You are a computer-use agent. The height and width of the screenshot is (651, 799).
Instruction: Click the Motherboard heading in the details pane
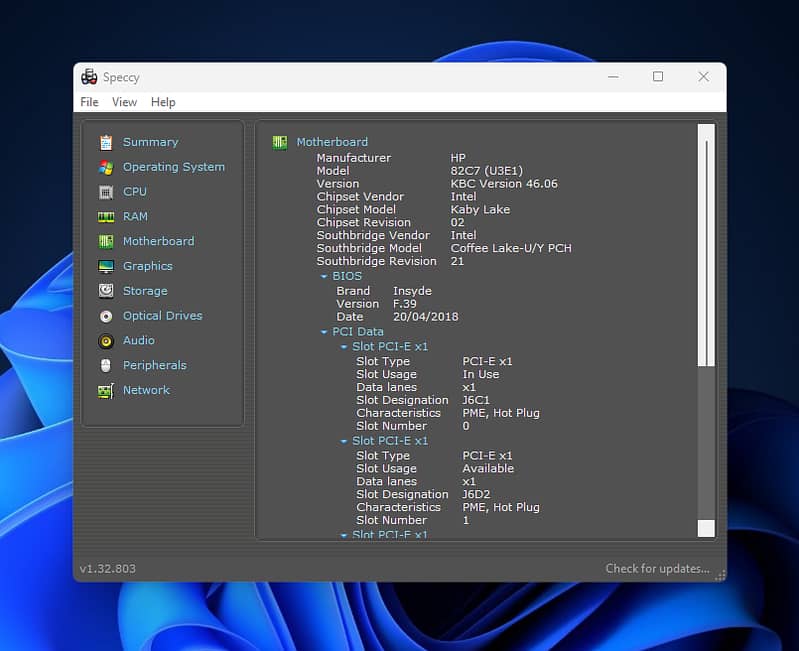pyautogui.click(x=332, y=142)
